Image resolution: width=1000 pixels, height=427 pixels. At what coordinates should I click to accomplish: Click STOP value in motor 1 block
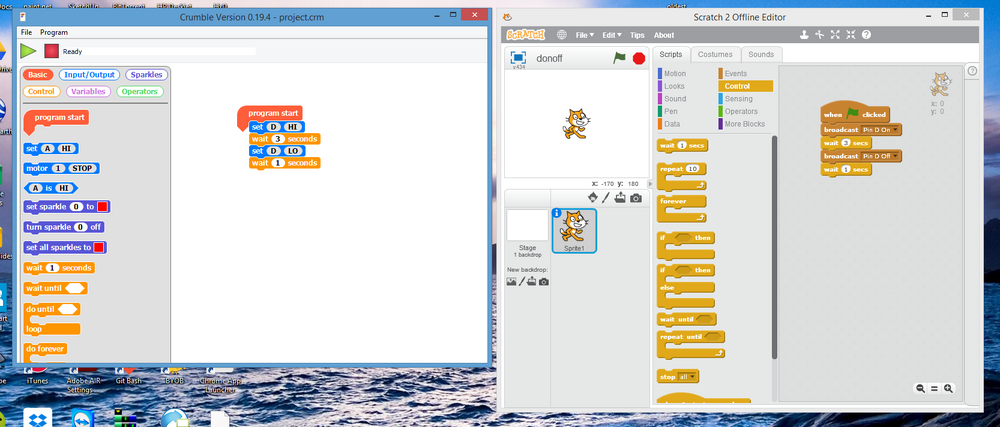pyautogui.click(x=84, y=169)
